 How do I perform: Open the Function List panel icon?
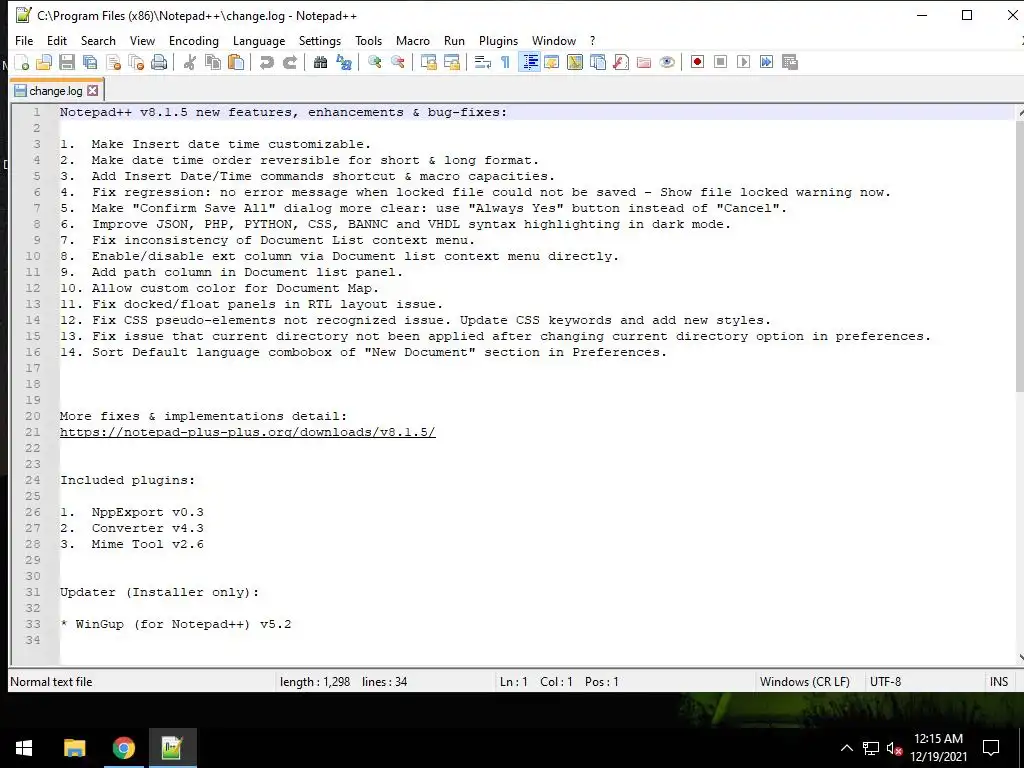click(x=620, y=62)
